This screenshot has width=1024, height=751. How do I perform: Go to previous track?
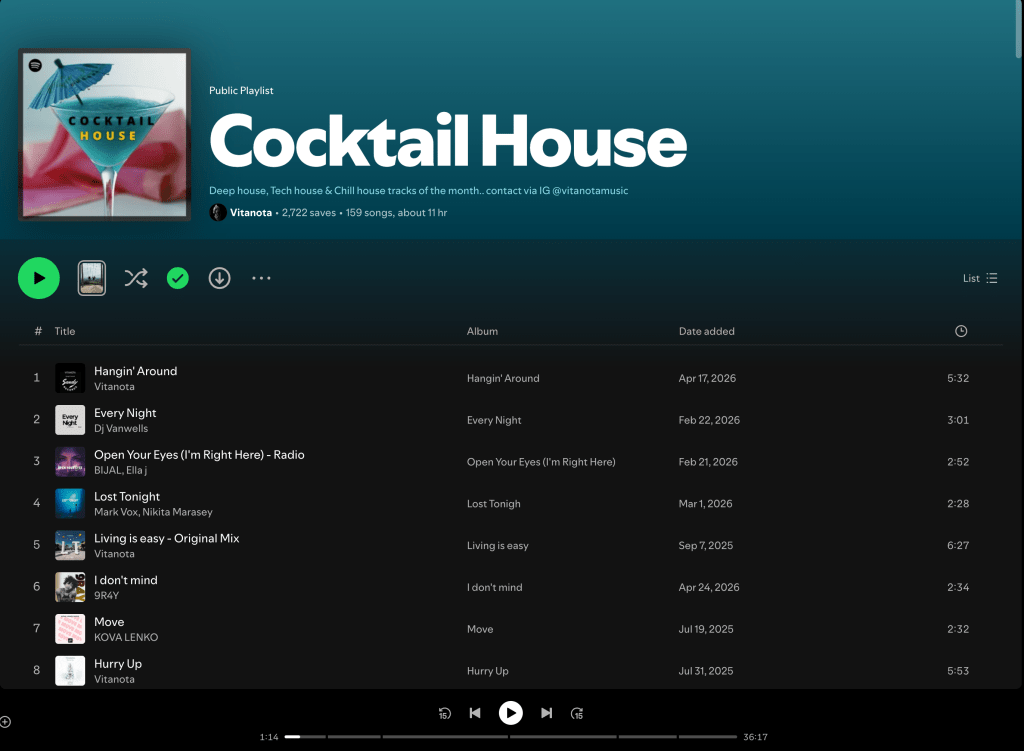(475, 713)
